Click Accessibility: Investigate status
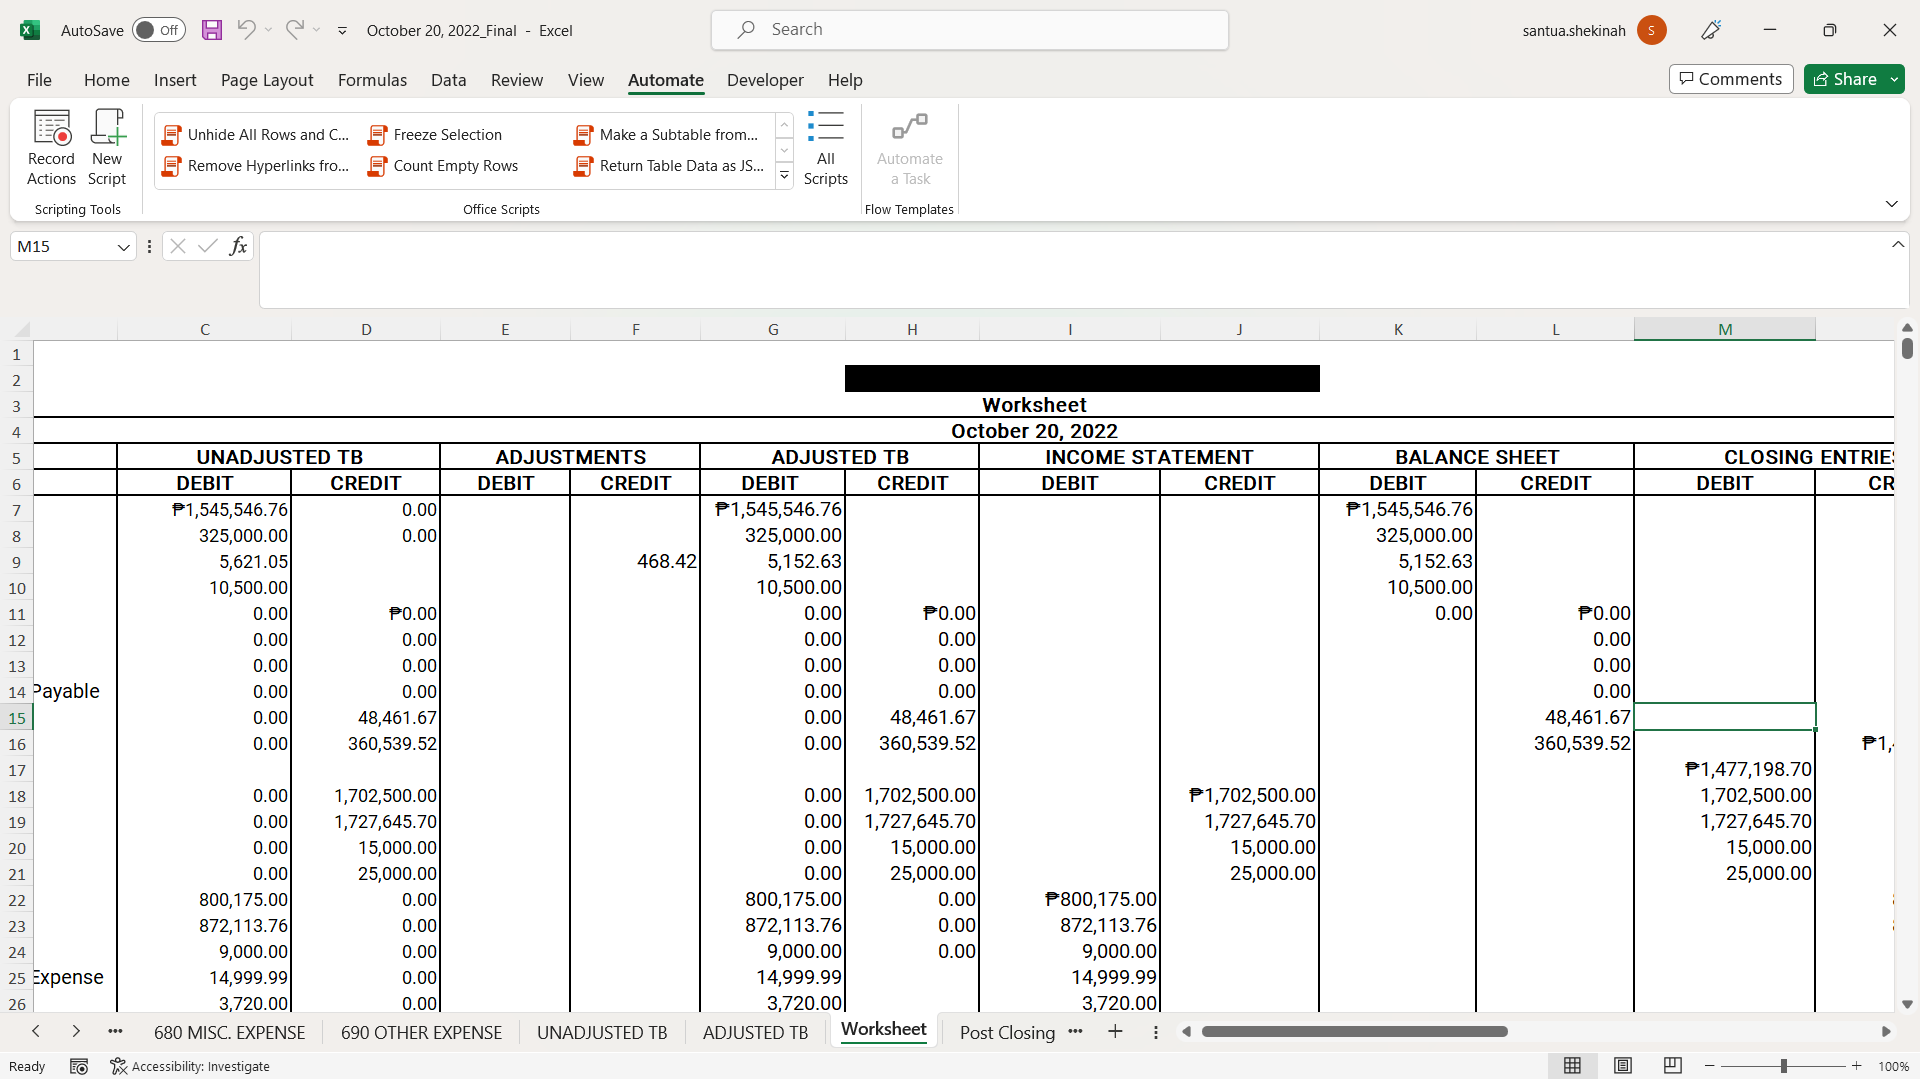 (190, 1066)
